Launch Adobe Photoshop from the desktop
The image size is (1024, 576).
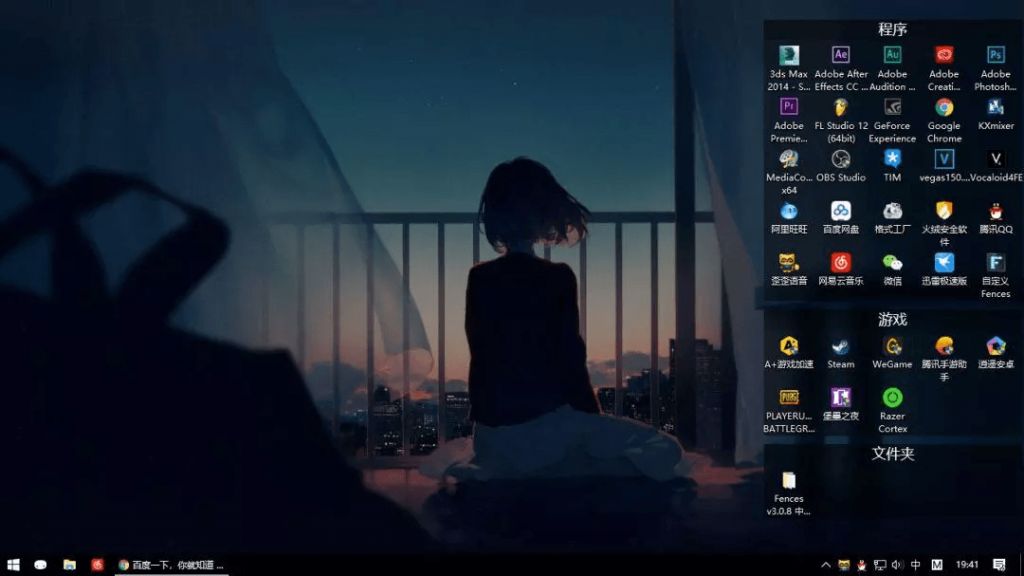(995, 56)
